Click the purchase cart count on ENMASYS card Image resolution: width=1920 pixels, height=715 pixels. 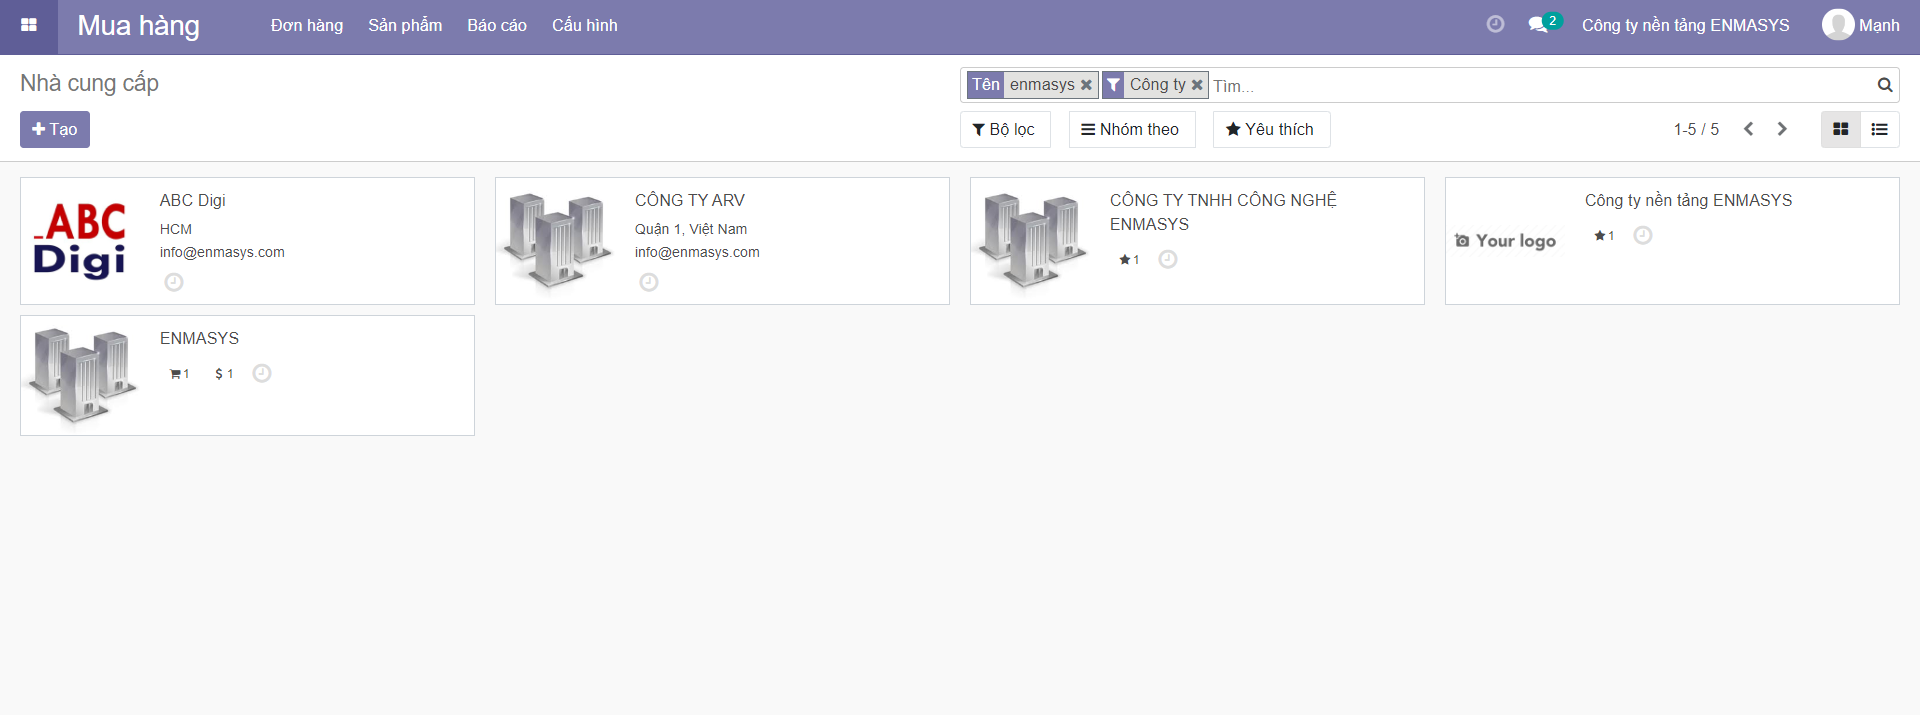pos(179,374)
